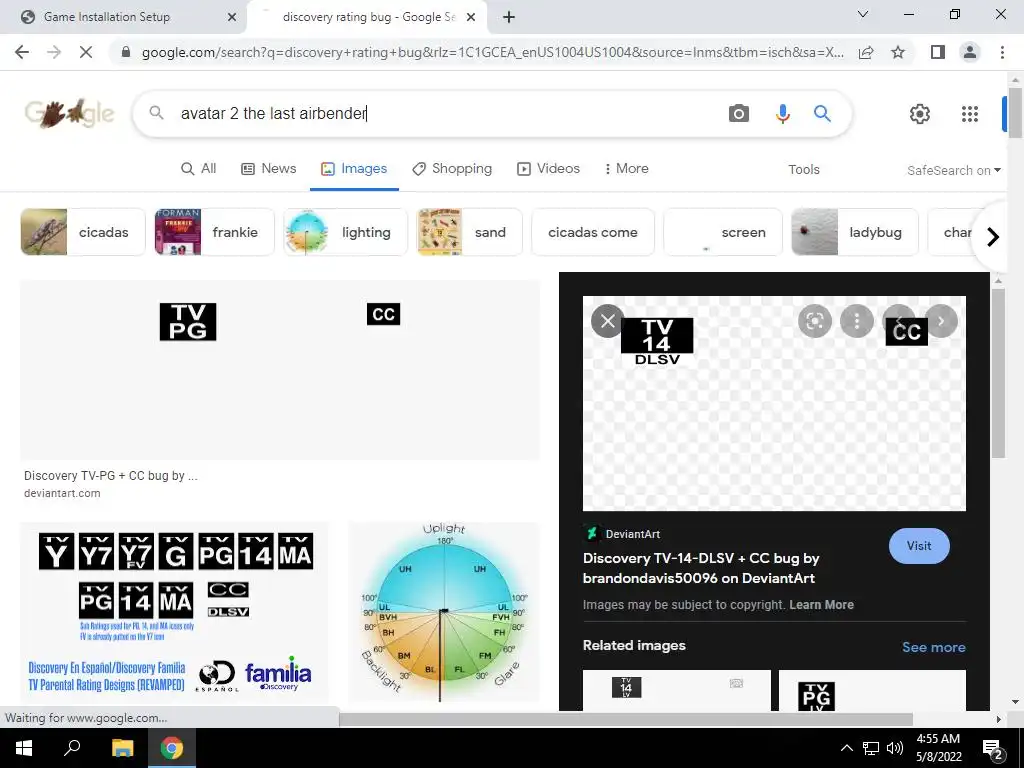Visit the DeviantArt source page

[x=919, y=546]
